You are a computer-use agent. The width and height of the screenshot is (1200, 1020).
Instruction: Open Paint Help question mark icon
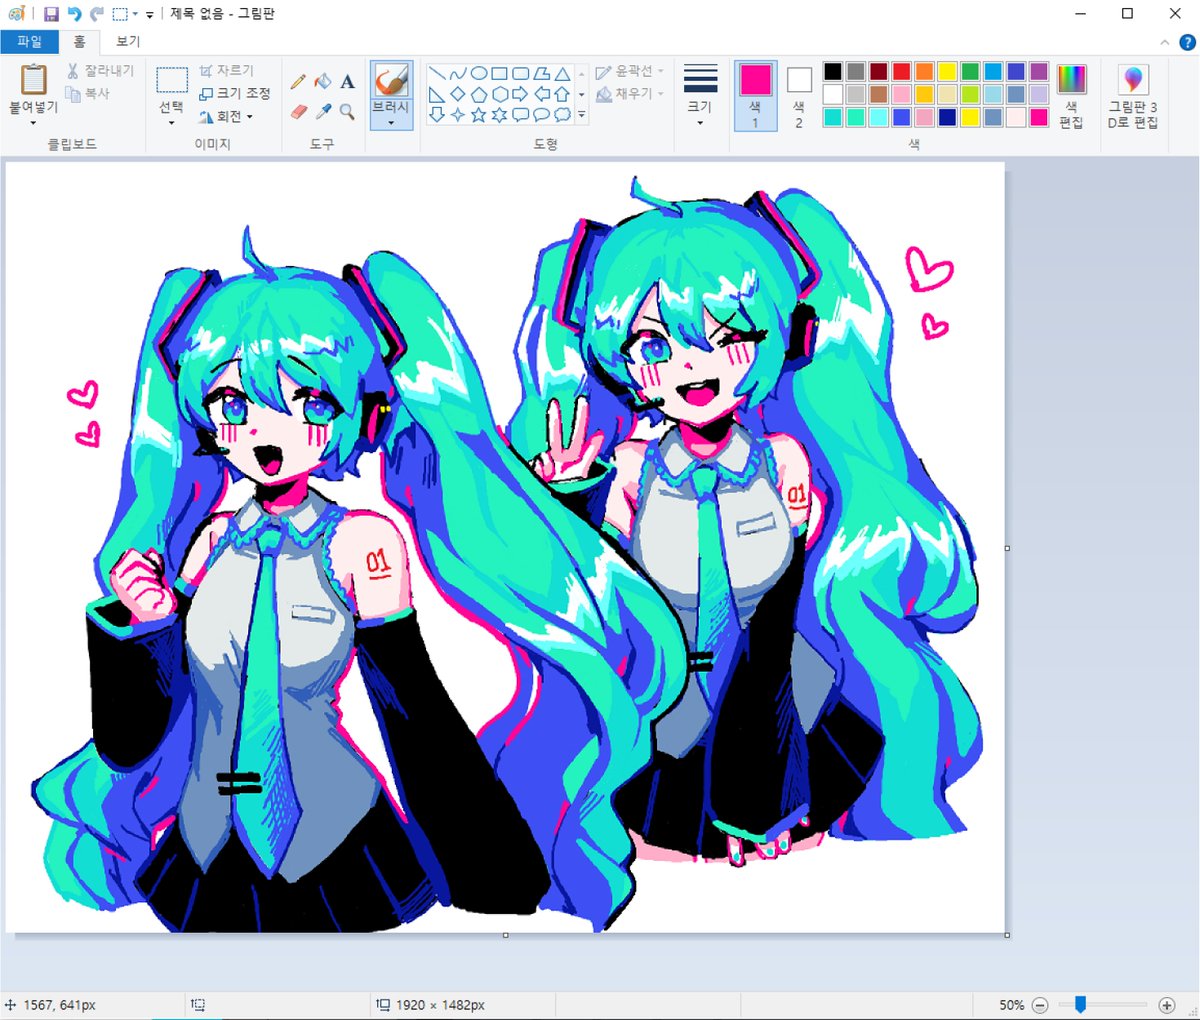[x=1187, y=42]
